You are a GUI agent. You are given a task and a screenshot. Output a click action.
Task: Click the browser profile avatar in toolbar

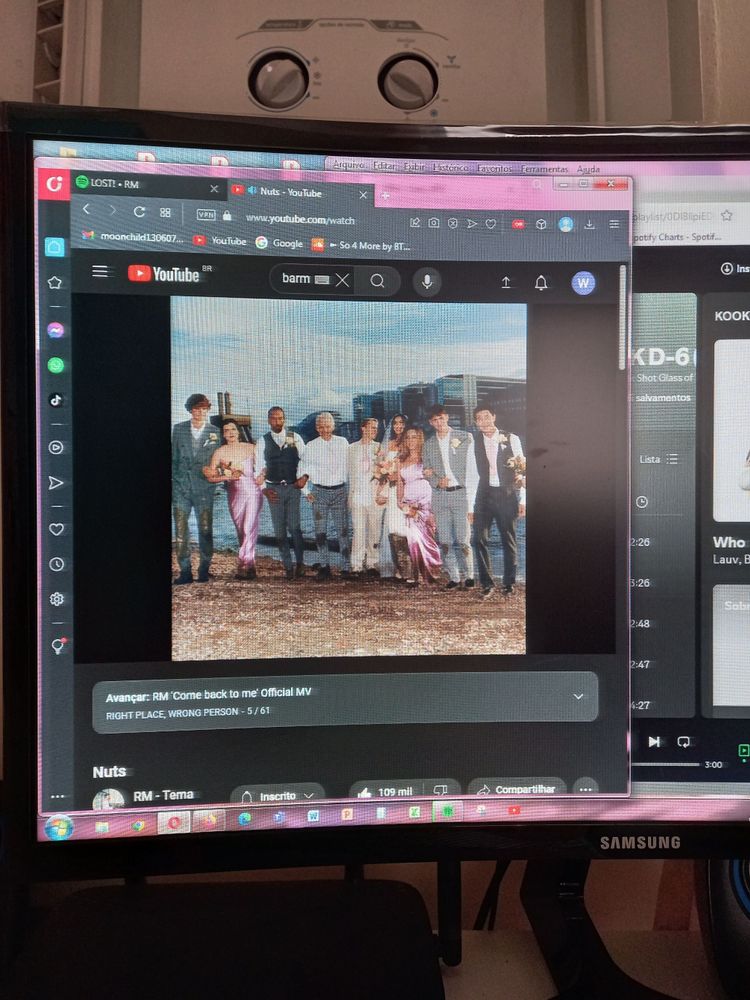[x=565, y=224]
